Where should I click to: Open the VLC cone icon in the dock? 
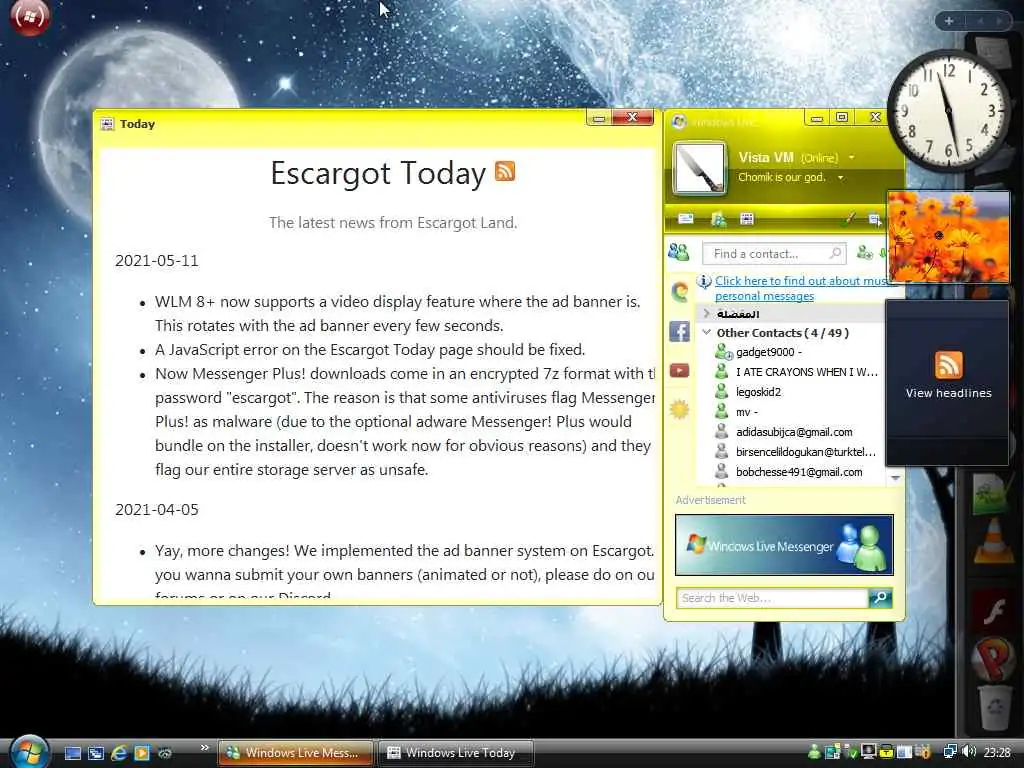993,540
